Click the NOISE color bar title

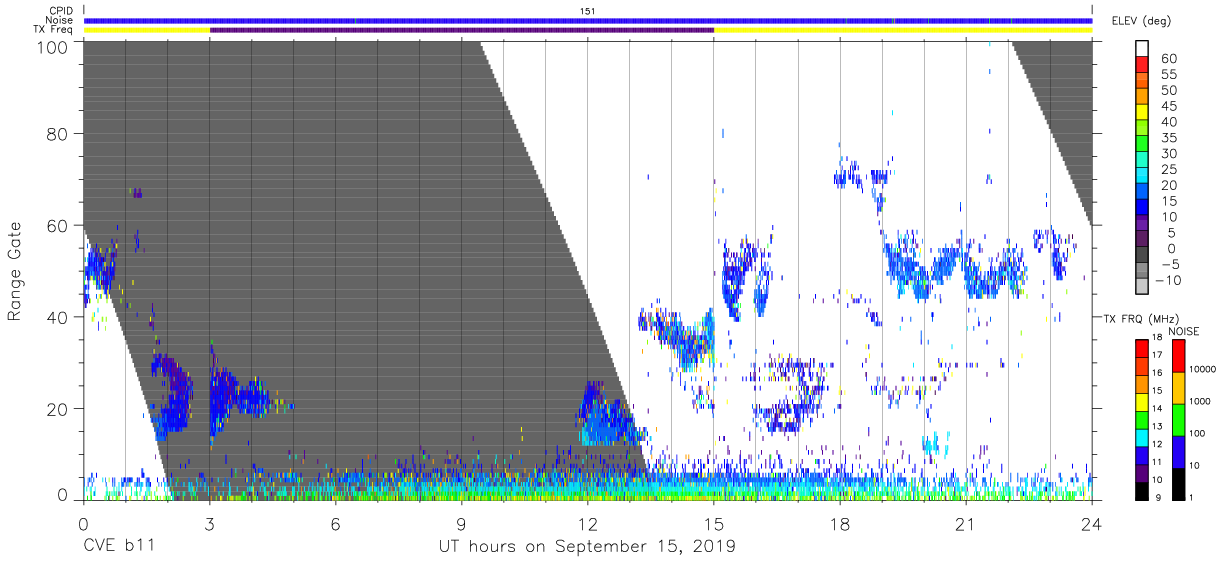point(1183,332)
